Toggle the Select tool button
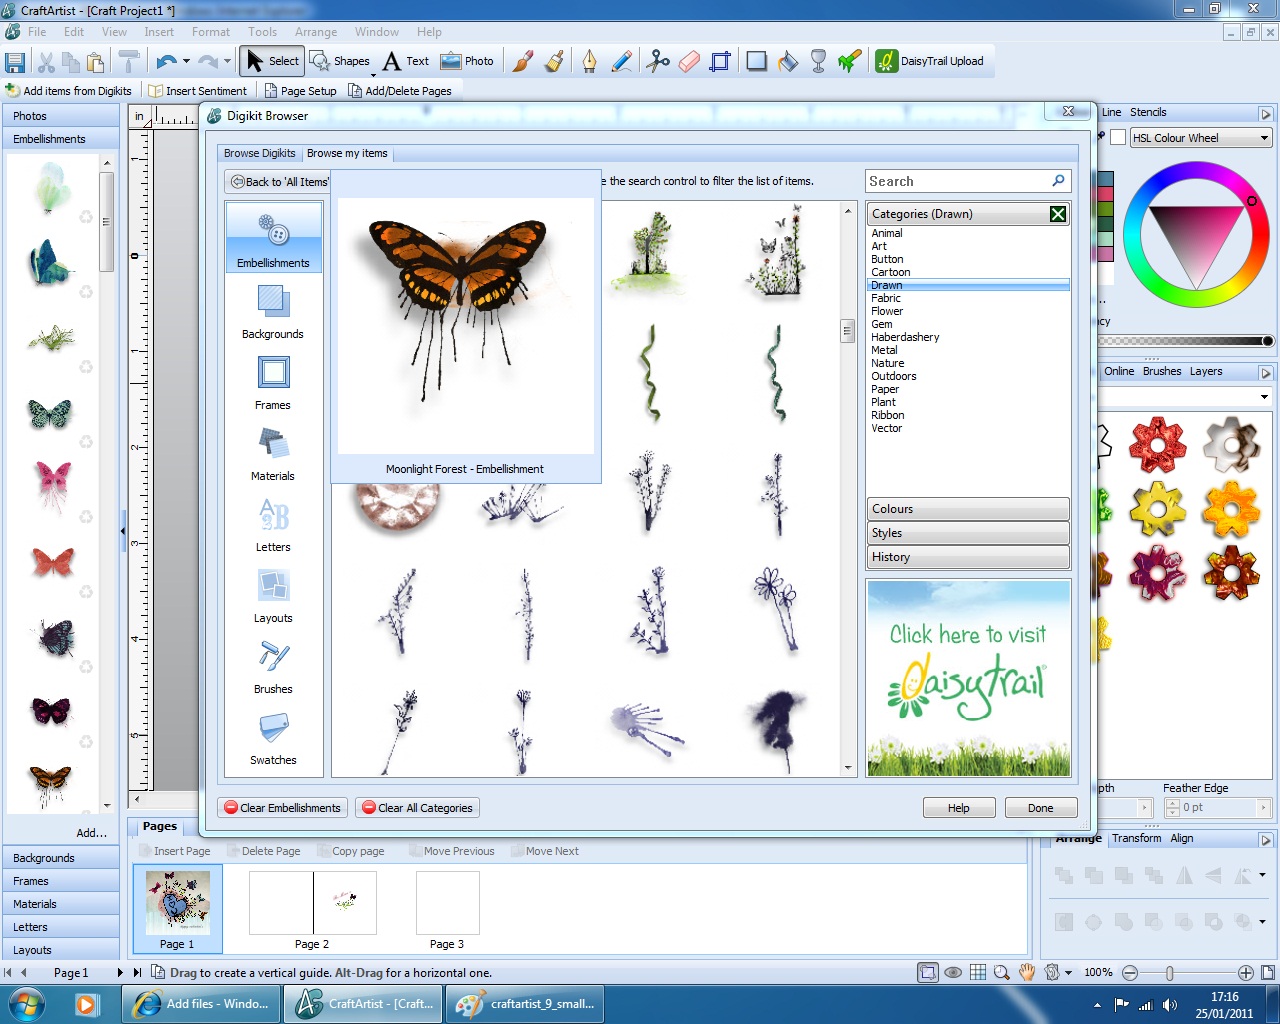The height and width of the screenshot is (1024, 1280). 272,61
